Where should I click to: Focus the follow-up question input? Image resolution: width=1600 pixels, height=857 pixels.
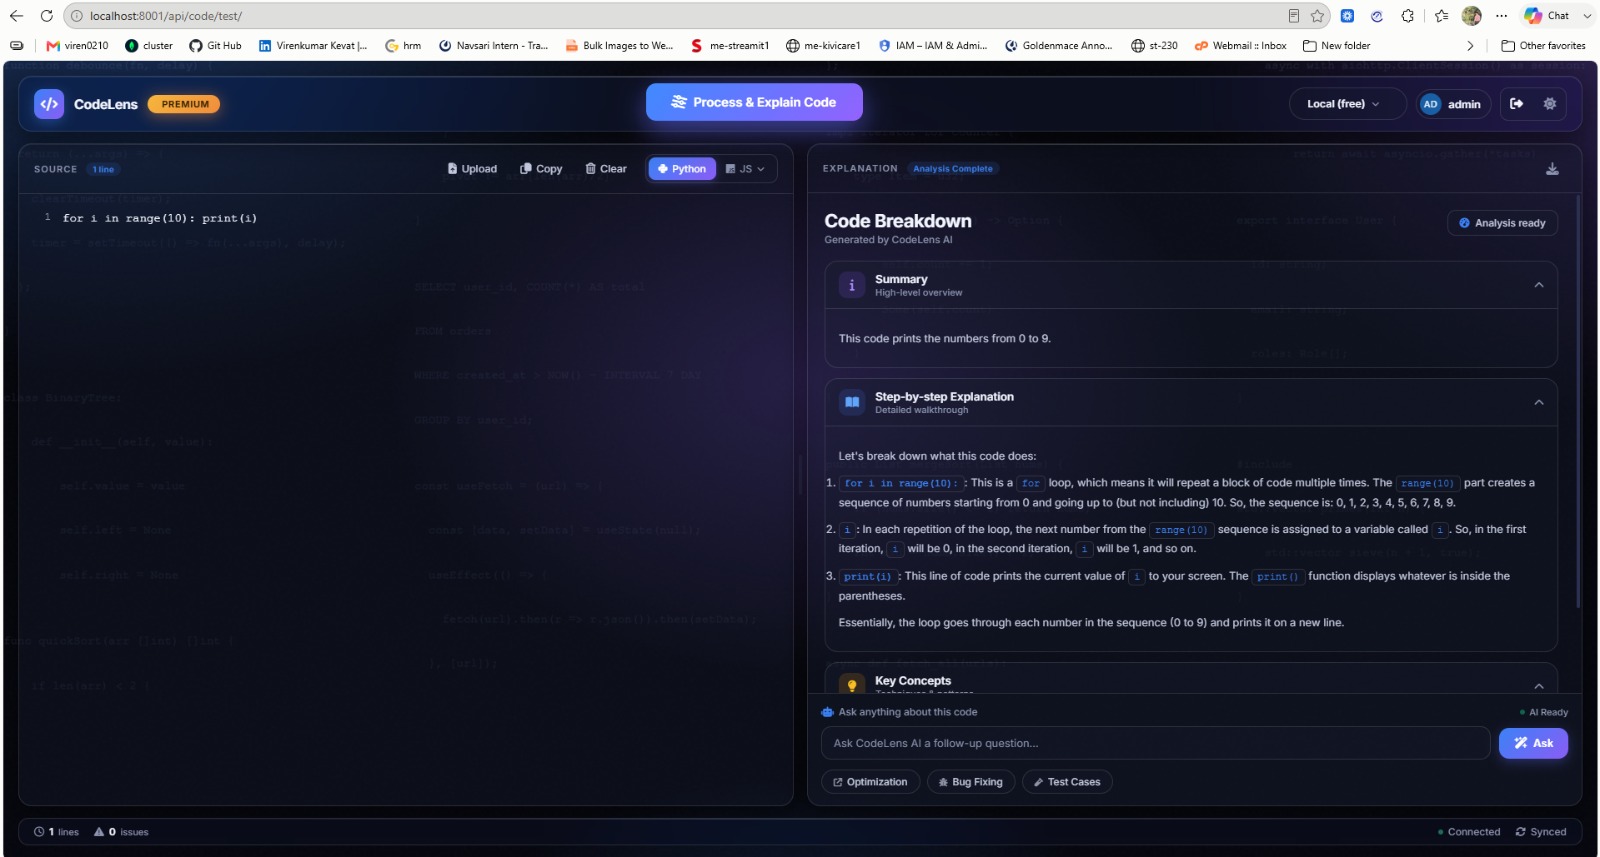(x=1155, y=743)
